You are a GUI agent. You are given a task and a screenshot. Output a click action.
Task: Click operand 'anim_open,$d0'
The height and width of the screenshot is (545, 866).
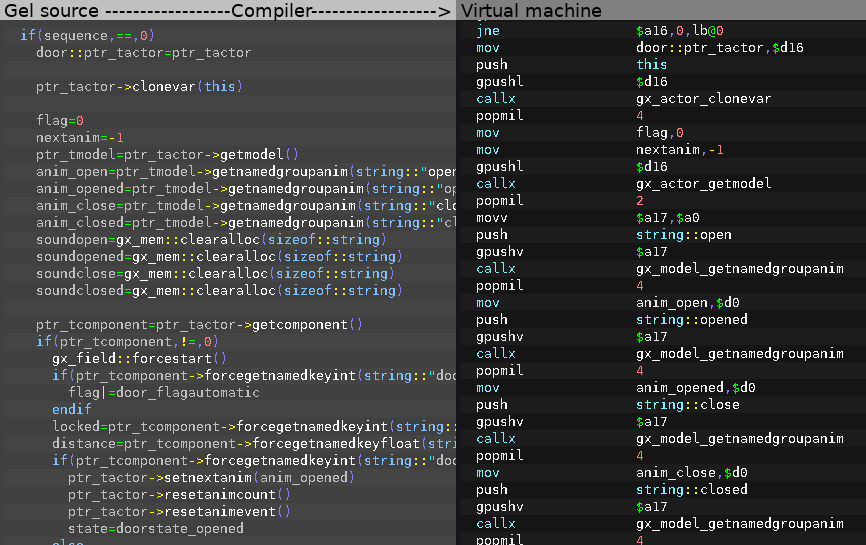[687, 303]
